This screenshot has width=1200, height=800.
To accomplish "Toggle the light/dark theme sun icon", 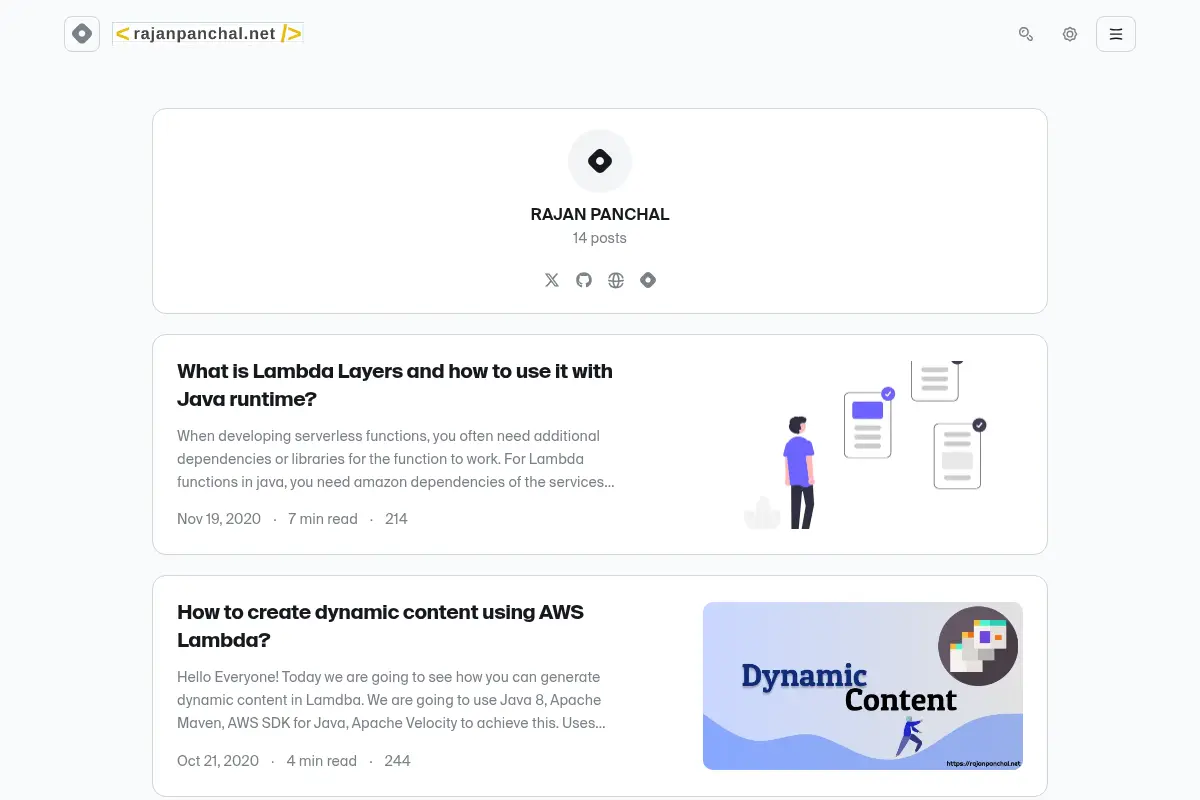I will [x=1070, y=34].
